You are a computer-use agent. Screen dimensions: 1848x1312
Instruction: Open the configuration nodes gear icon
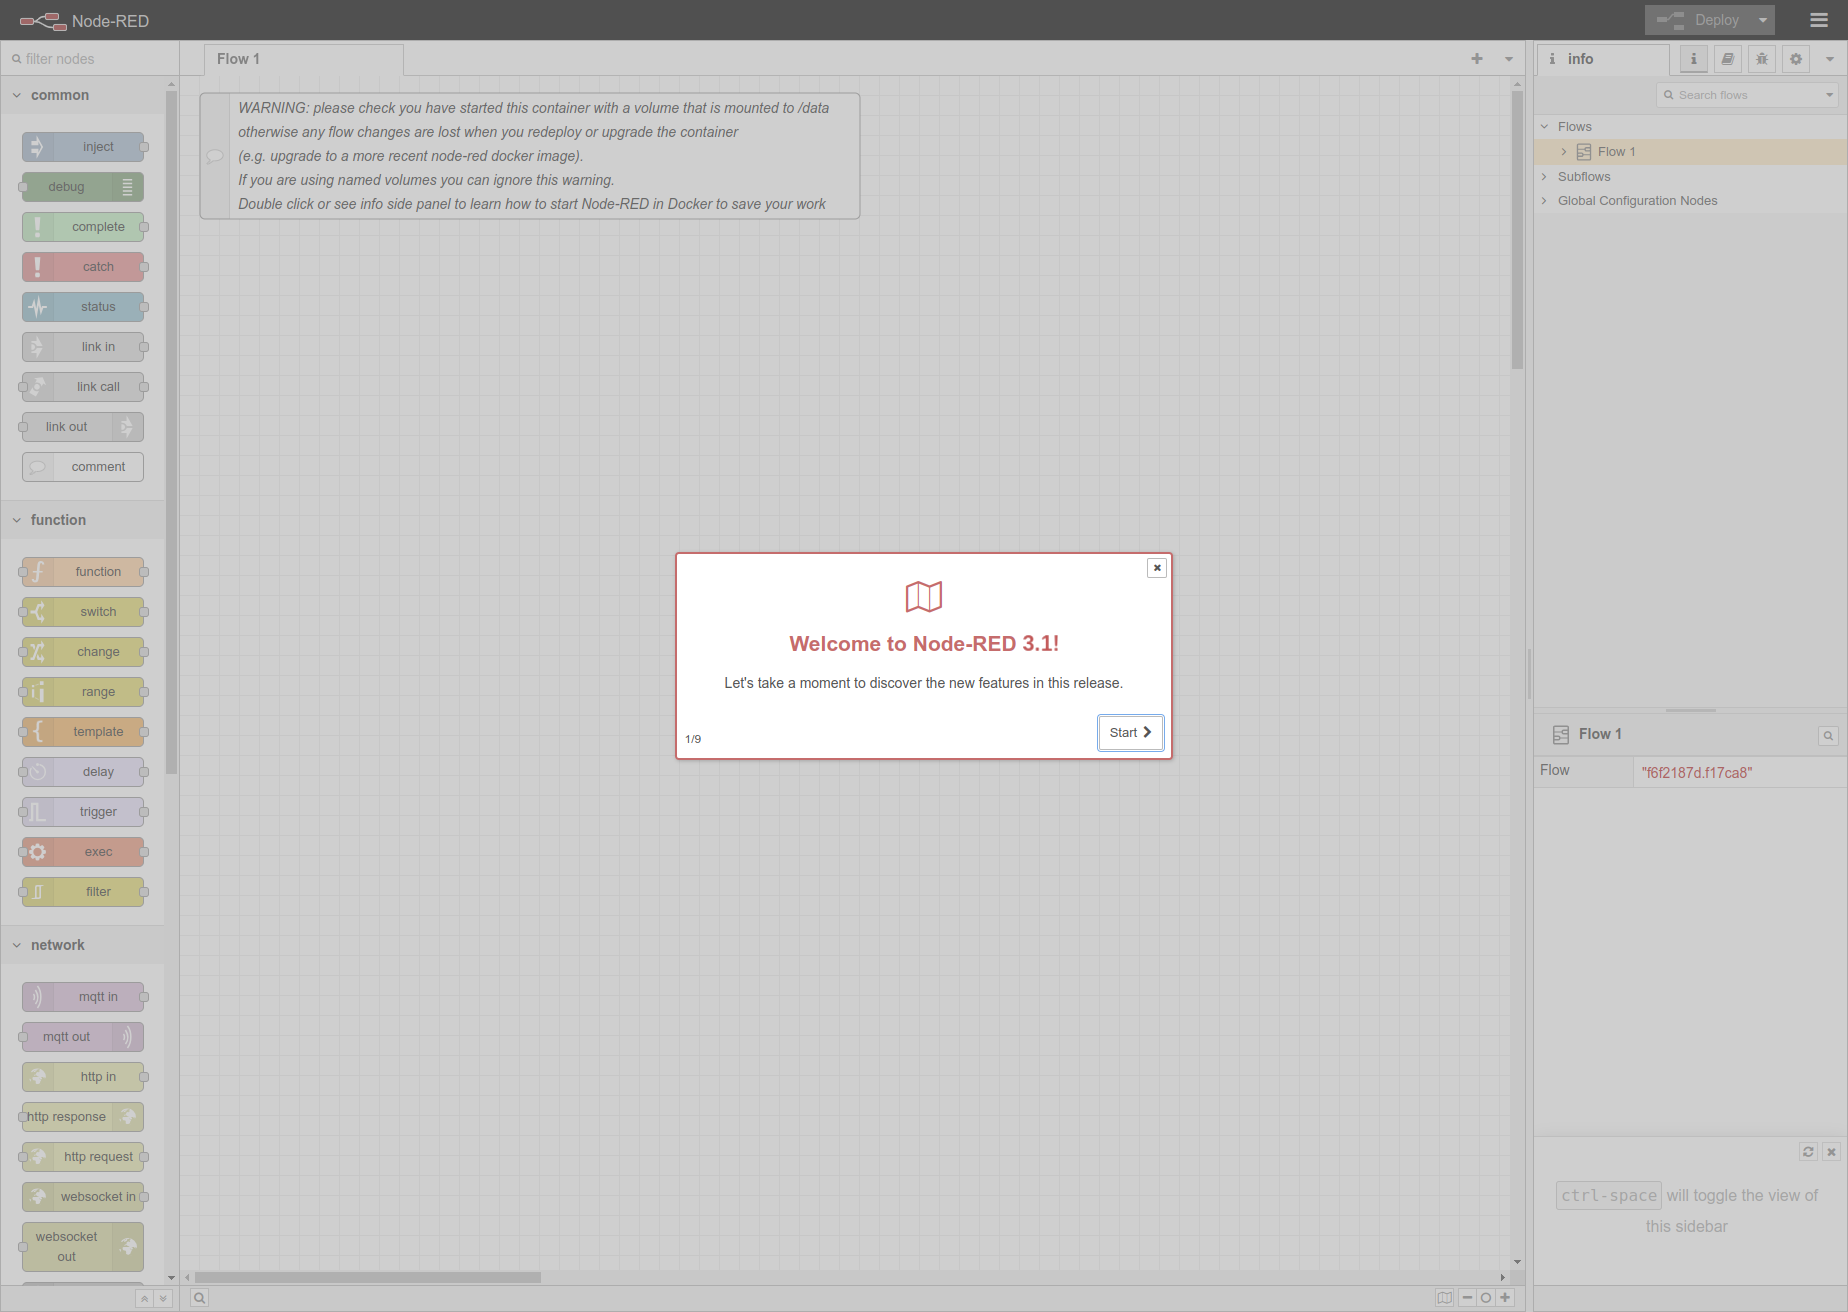point(1795,59)
